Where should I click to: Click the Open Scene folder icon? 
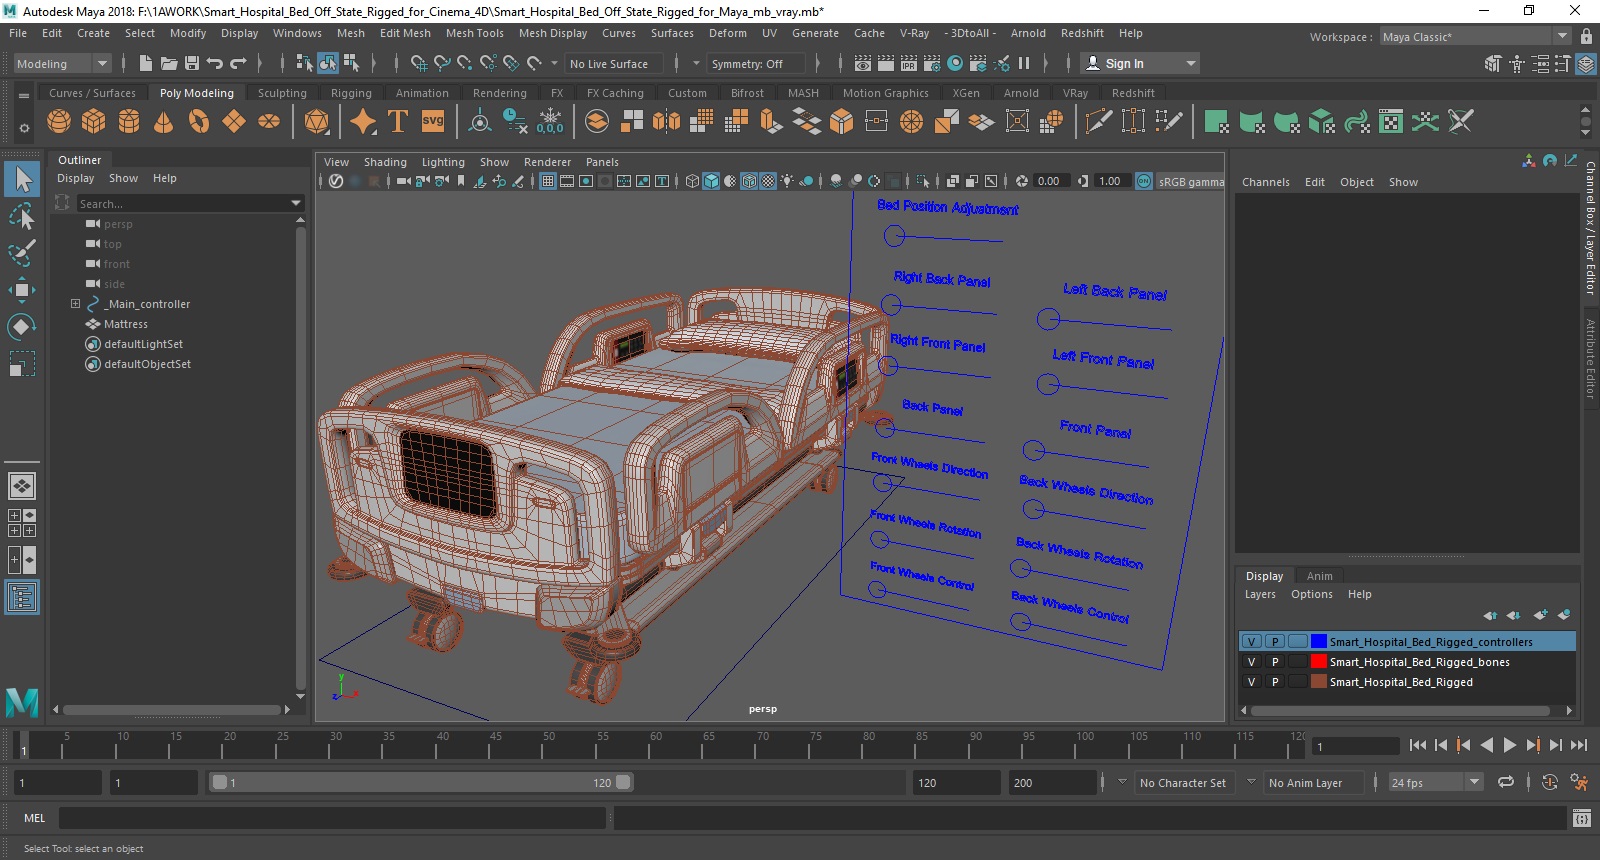click(169, 63)
